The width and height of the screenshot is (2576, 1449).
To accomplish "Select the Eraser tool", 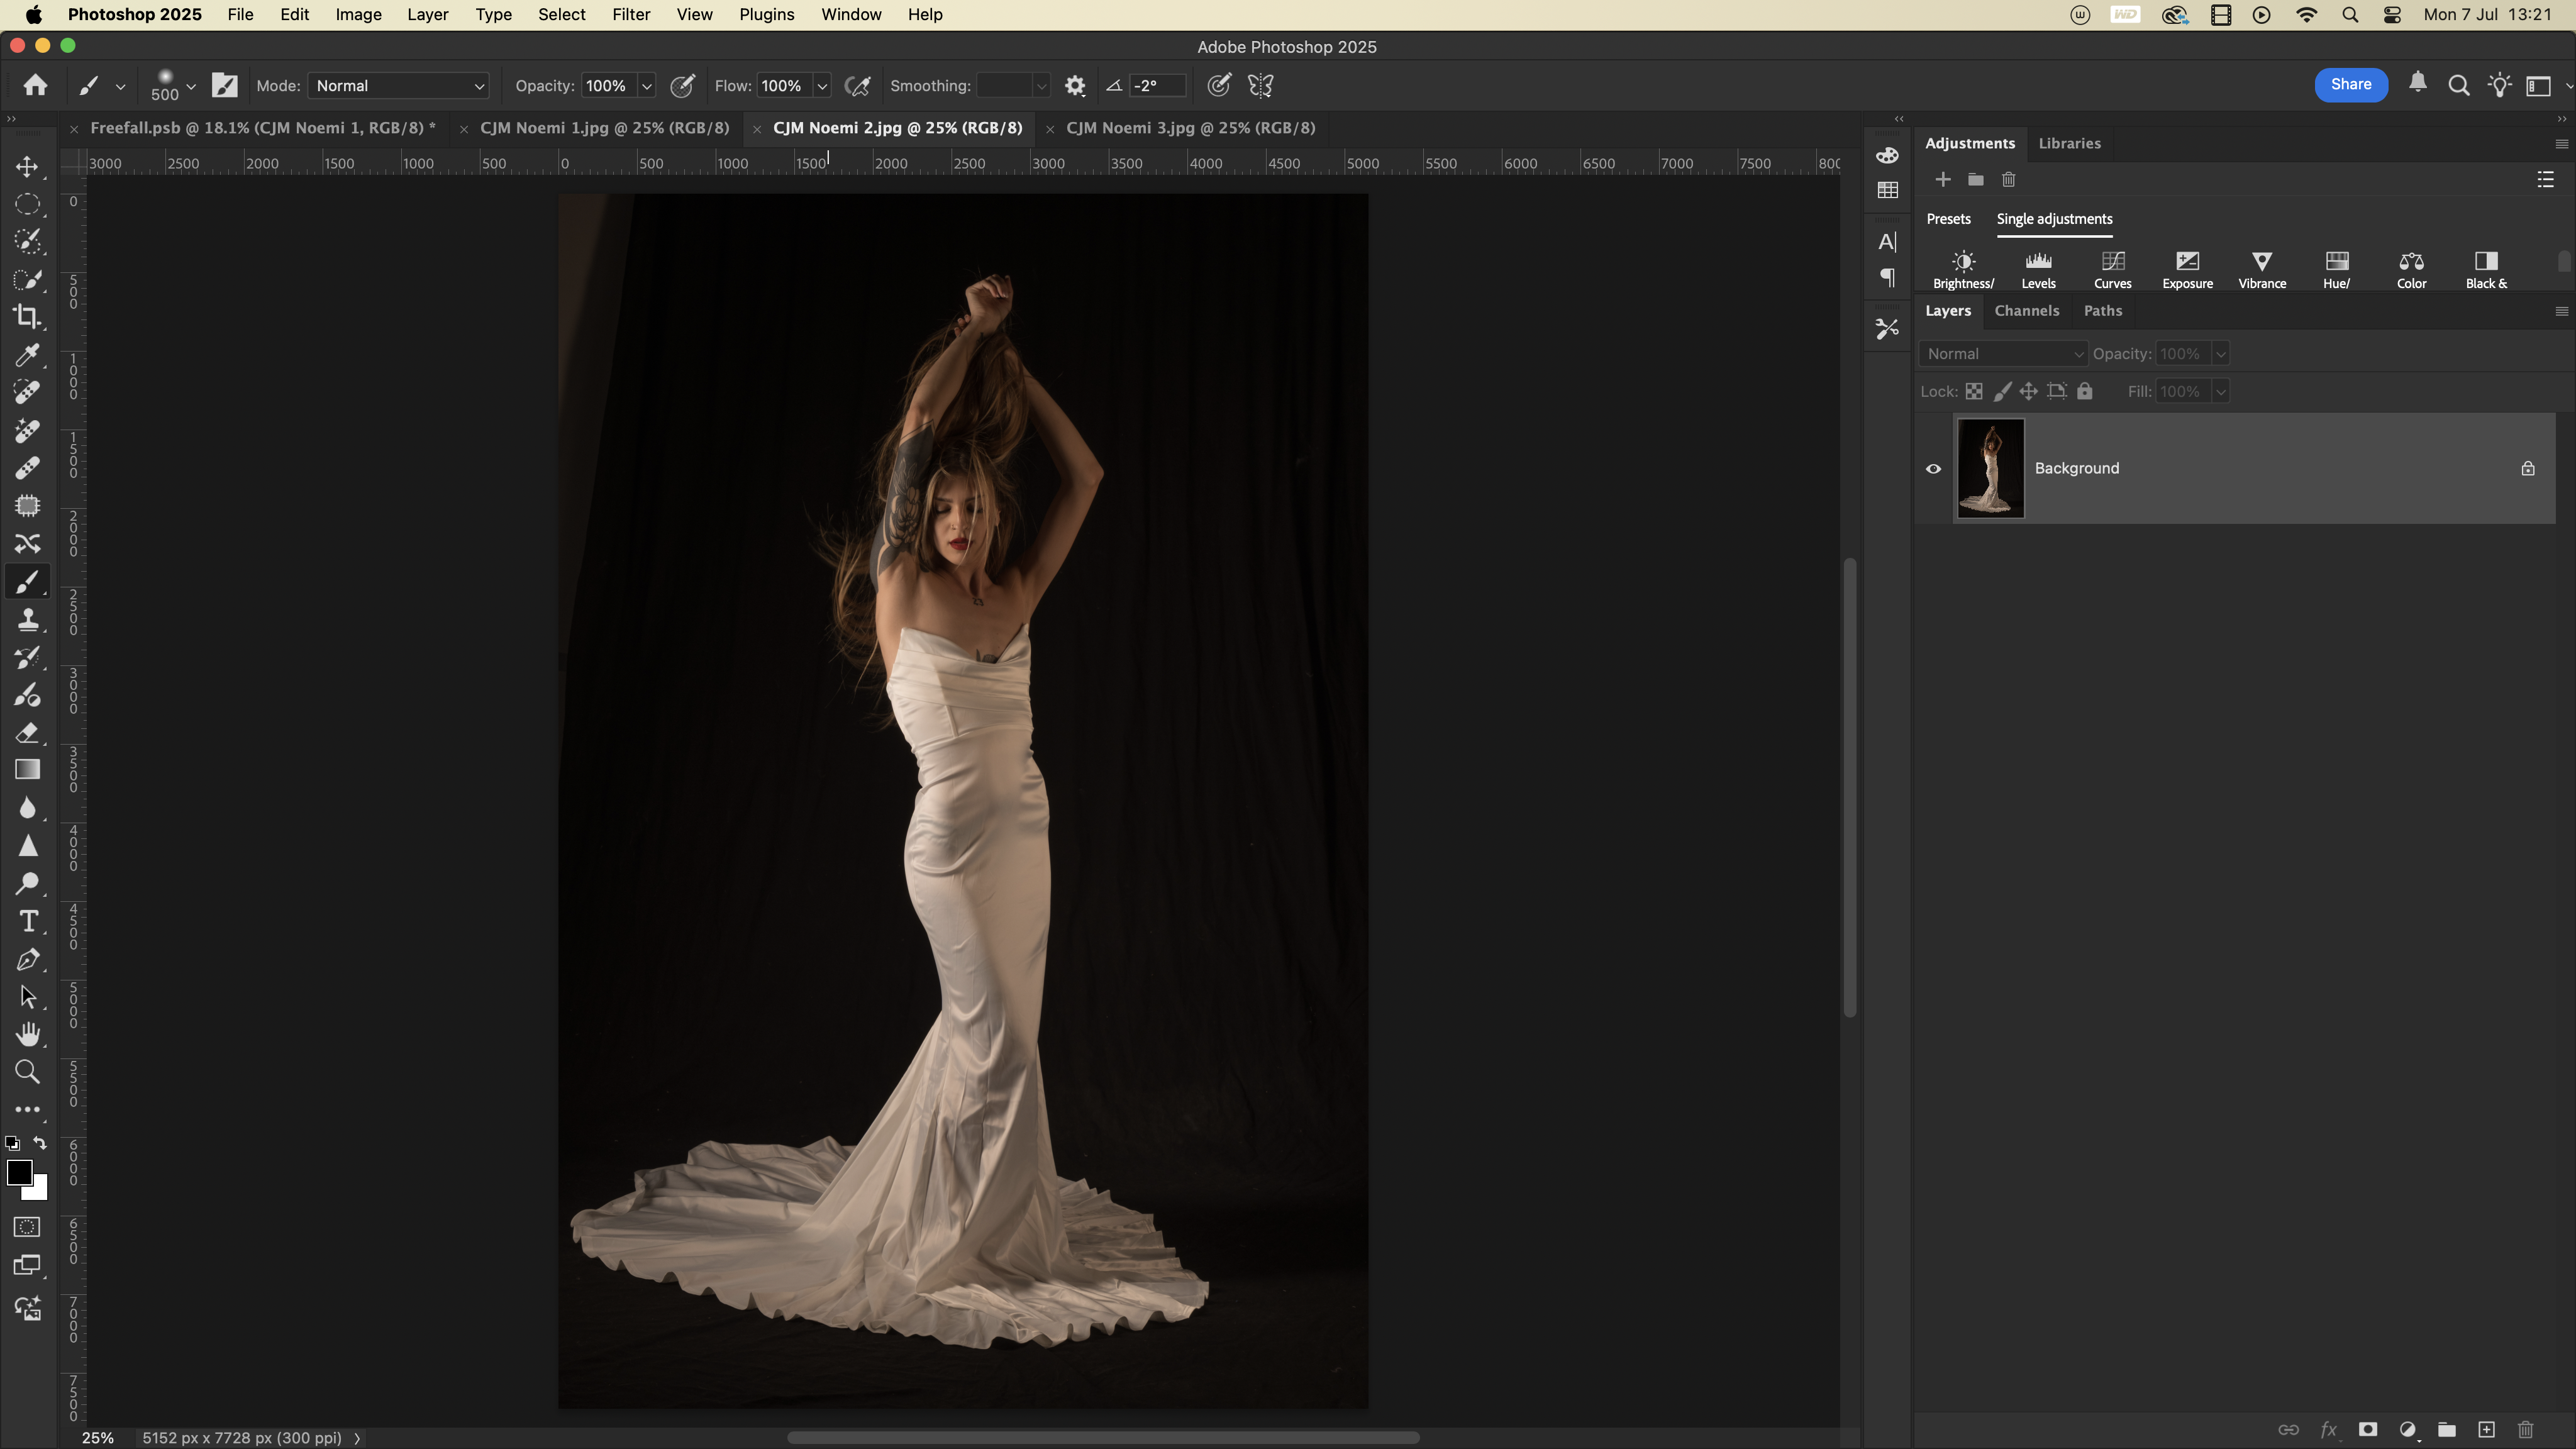I will coord(27,733).
